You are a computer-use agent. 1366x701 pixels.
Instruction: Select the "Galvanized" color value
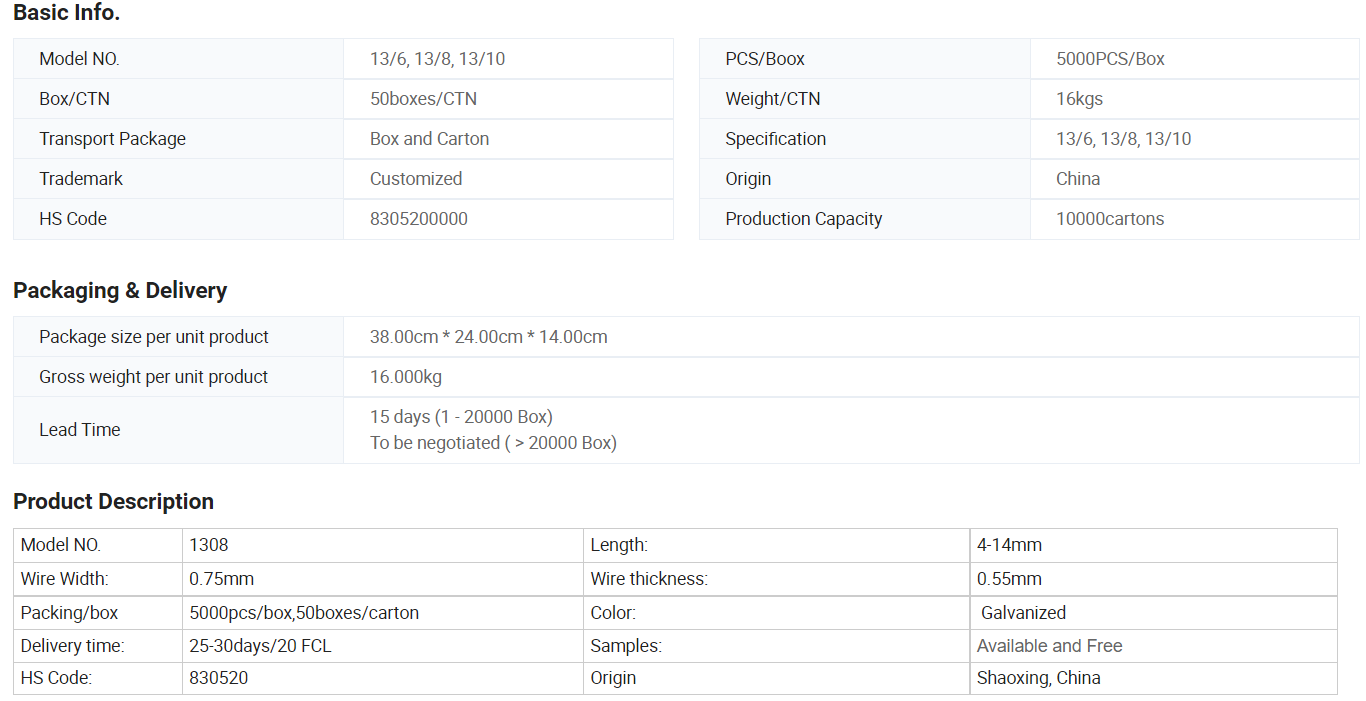tap(1023, 613)
